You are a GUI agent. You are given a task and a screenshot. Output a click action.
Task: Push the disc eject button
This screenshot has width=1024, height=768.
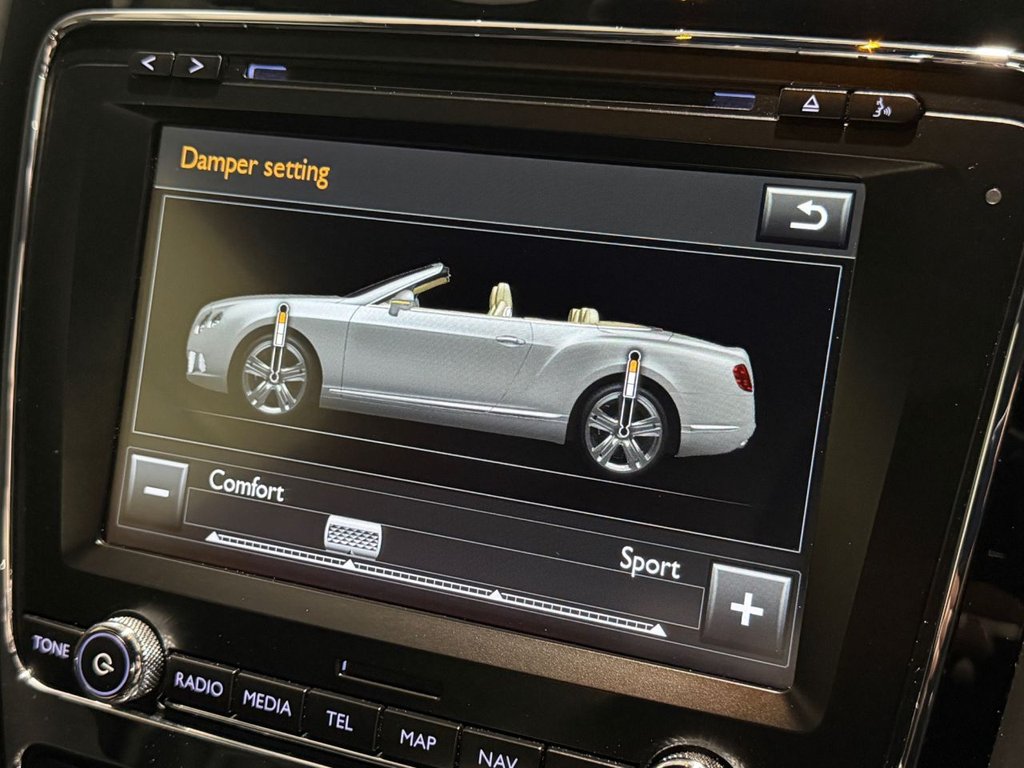(x=812, y=103)
